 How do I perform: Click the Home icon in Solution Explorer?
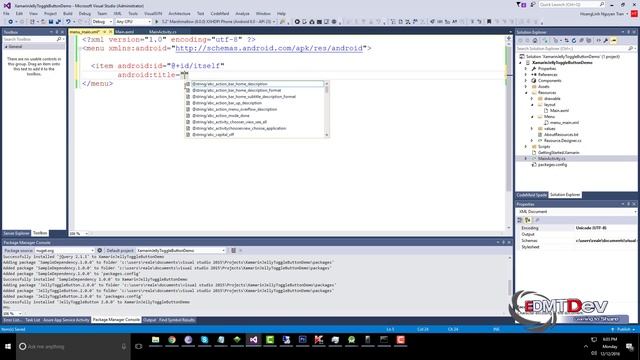click(535, 40)
